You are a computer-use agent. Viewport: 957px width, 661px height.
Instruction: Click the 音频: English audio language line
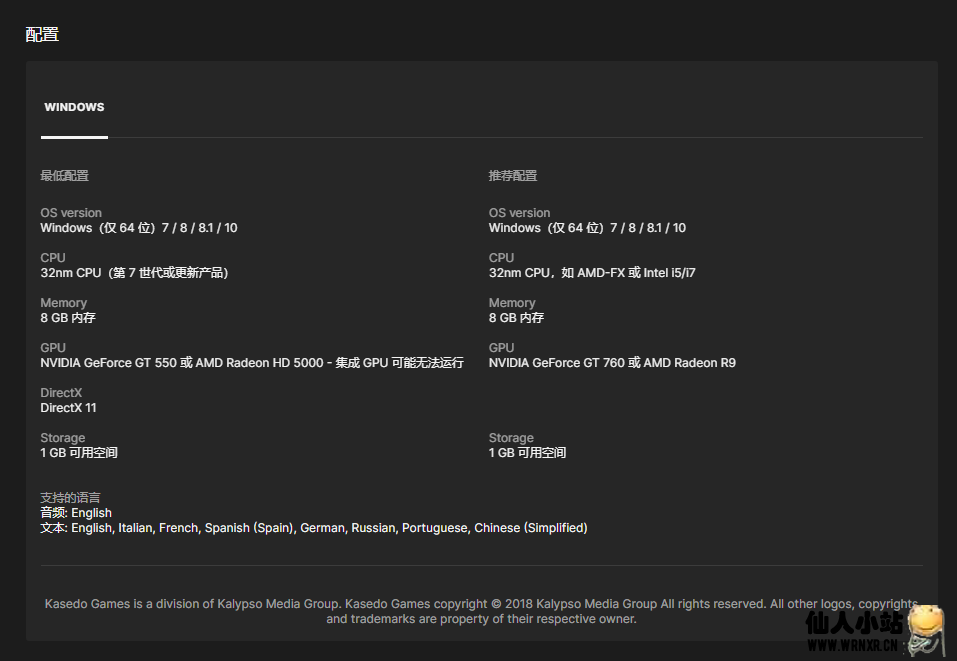point(76,513)
